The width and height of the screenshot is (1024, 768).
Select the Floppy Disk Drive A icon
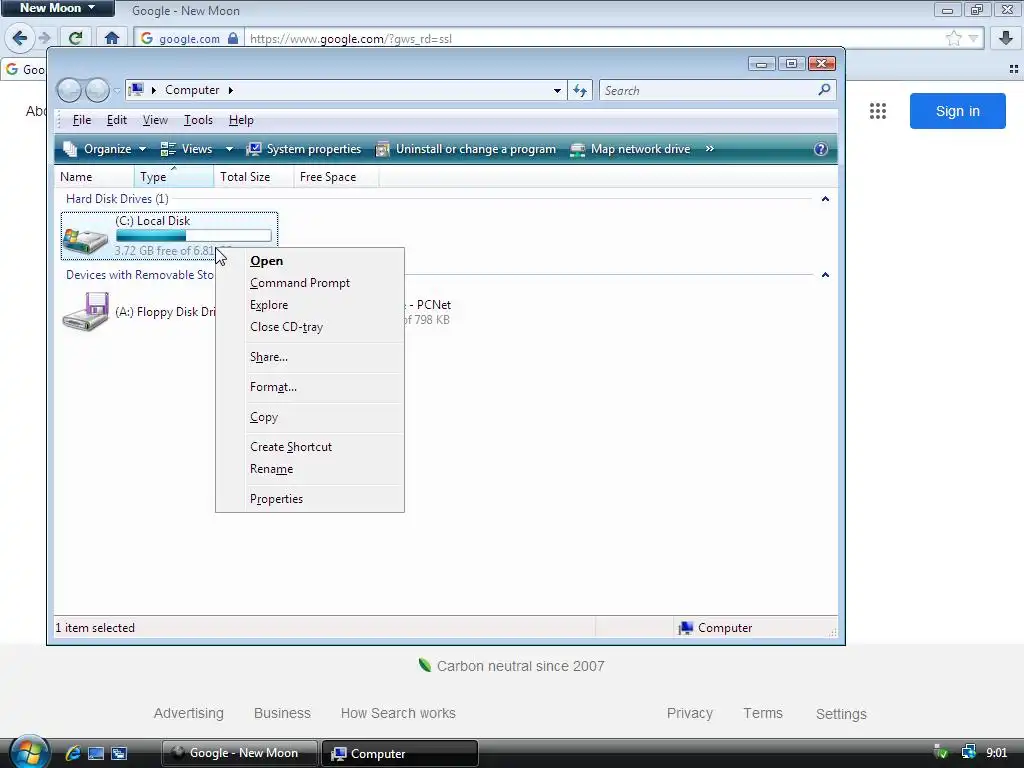pos(86,312)
